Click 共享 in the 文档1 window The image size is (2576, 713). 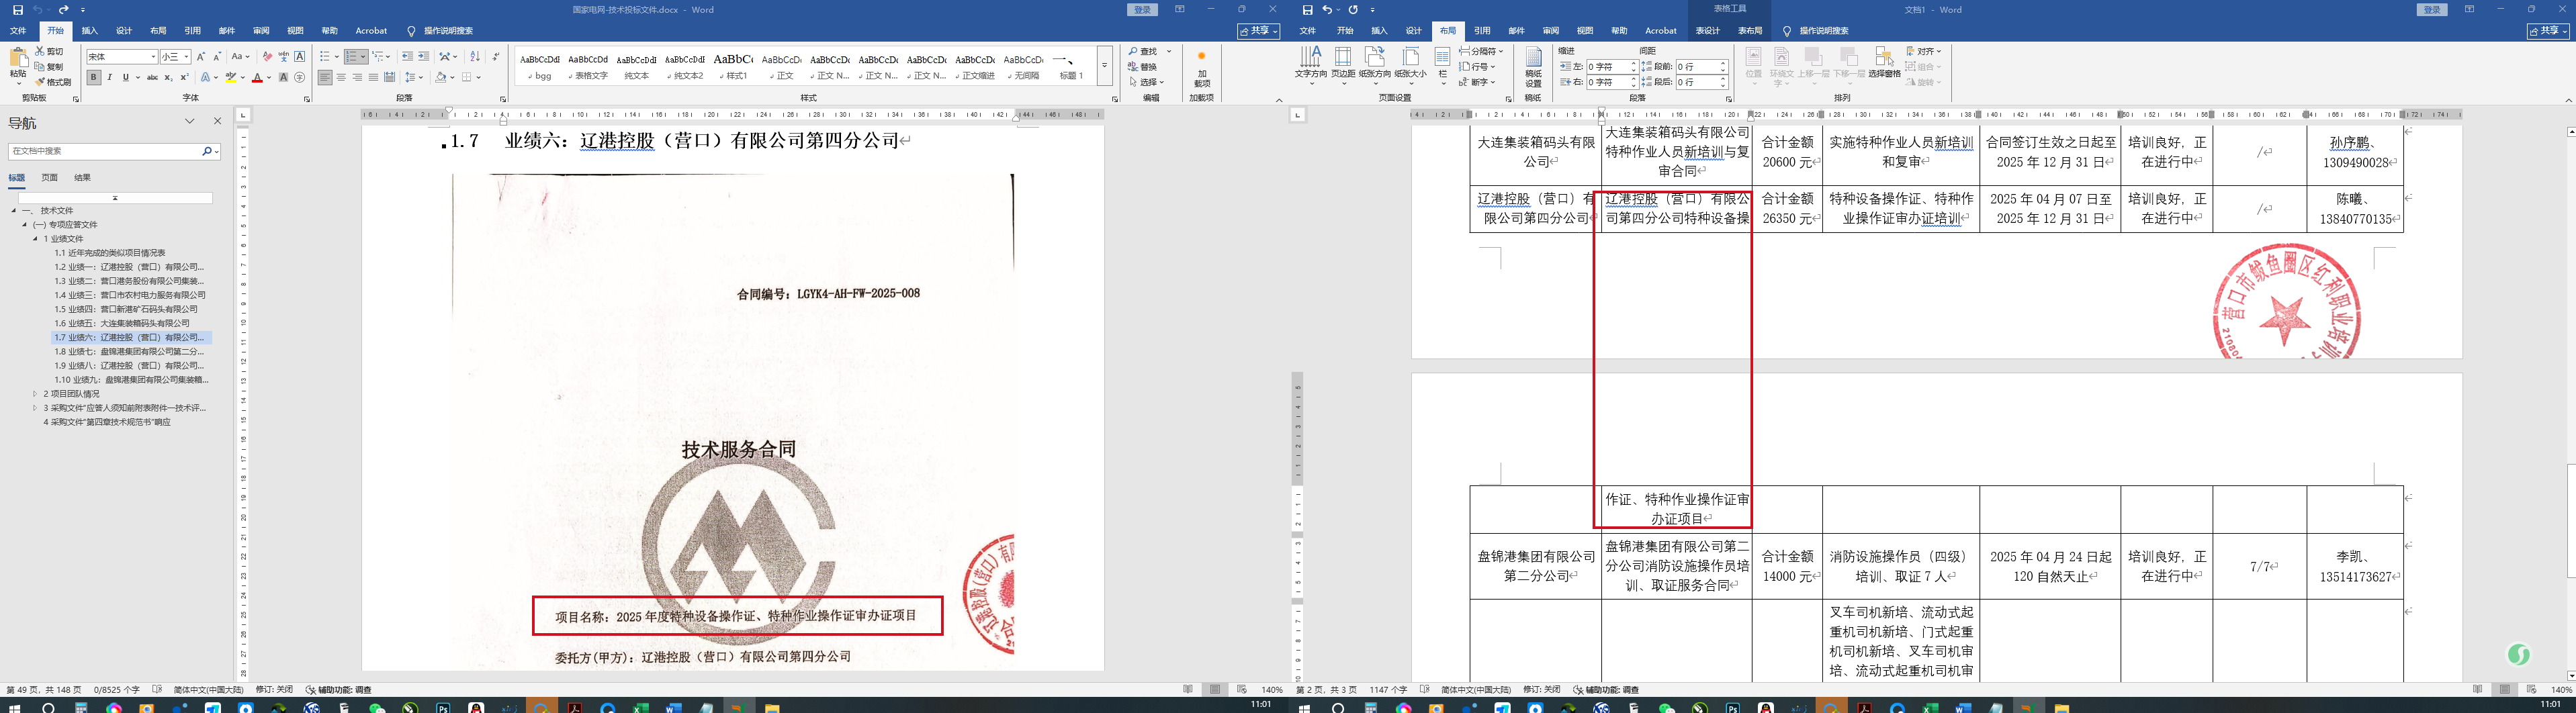coord(2548,31)
